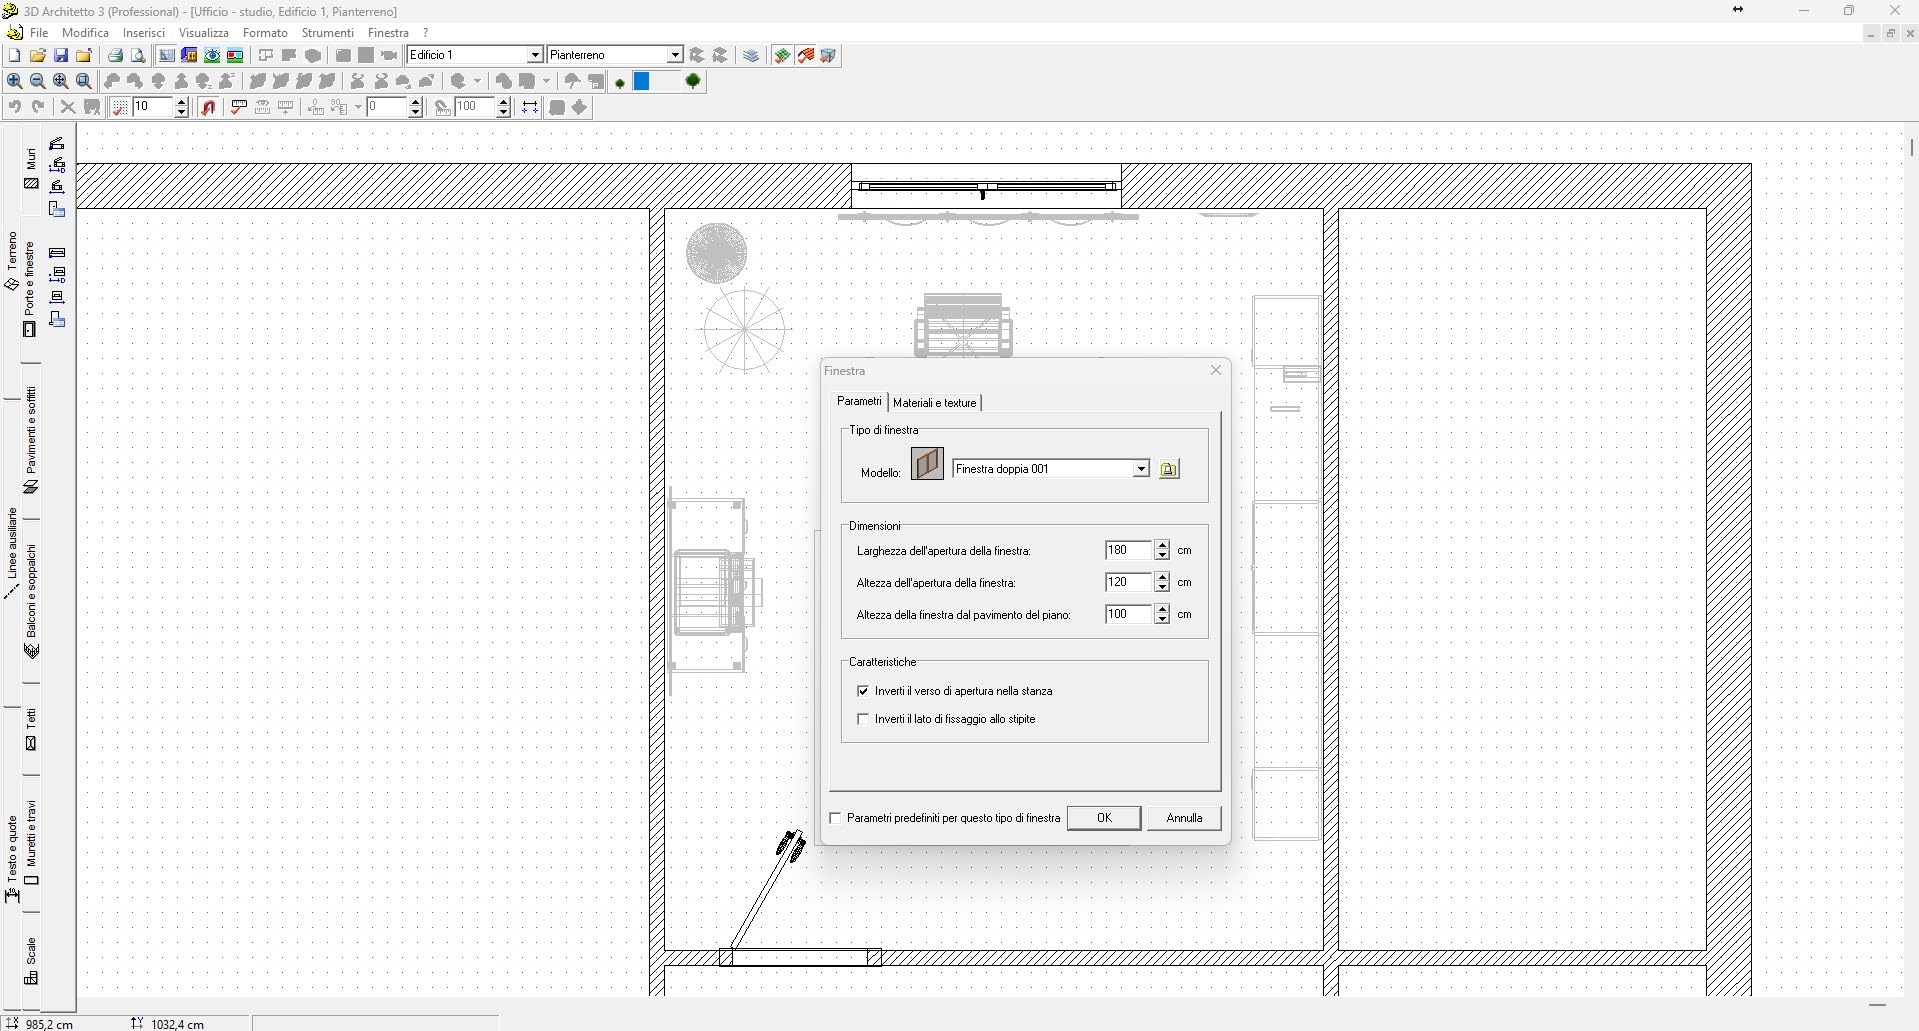Open the Tetti sidebar tab
Viewport: 1919px width, 1031px height.
point(31,729)
